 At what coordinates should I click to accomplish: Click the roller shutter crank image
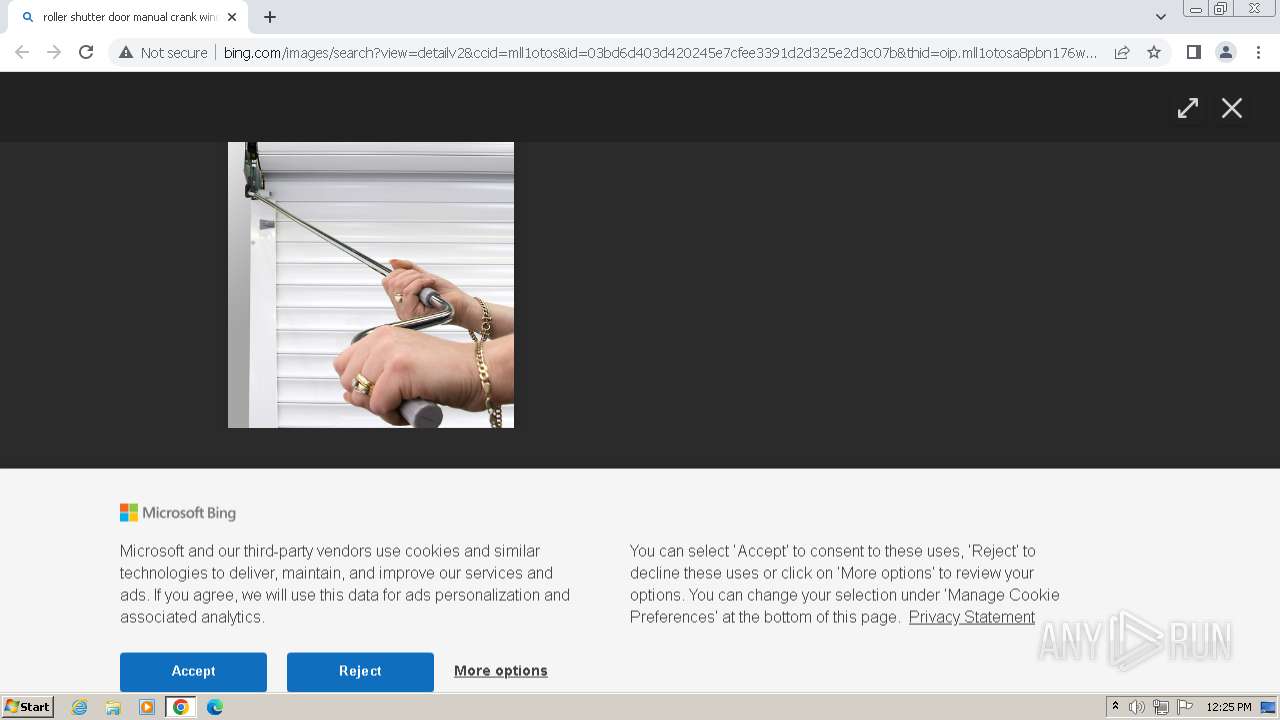(371, 285)
